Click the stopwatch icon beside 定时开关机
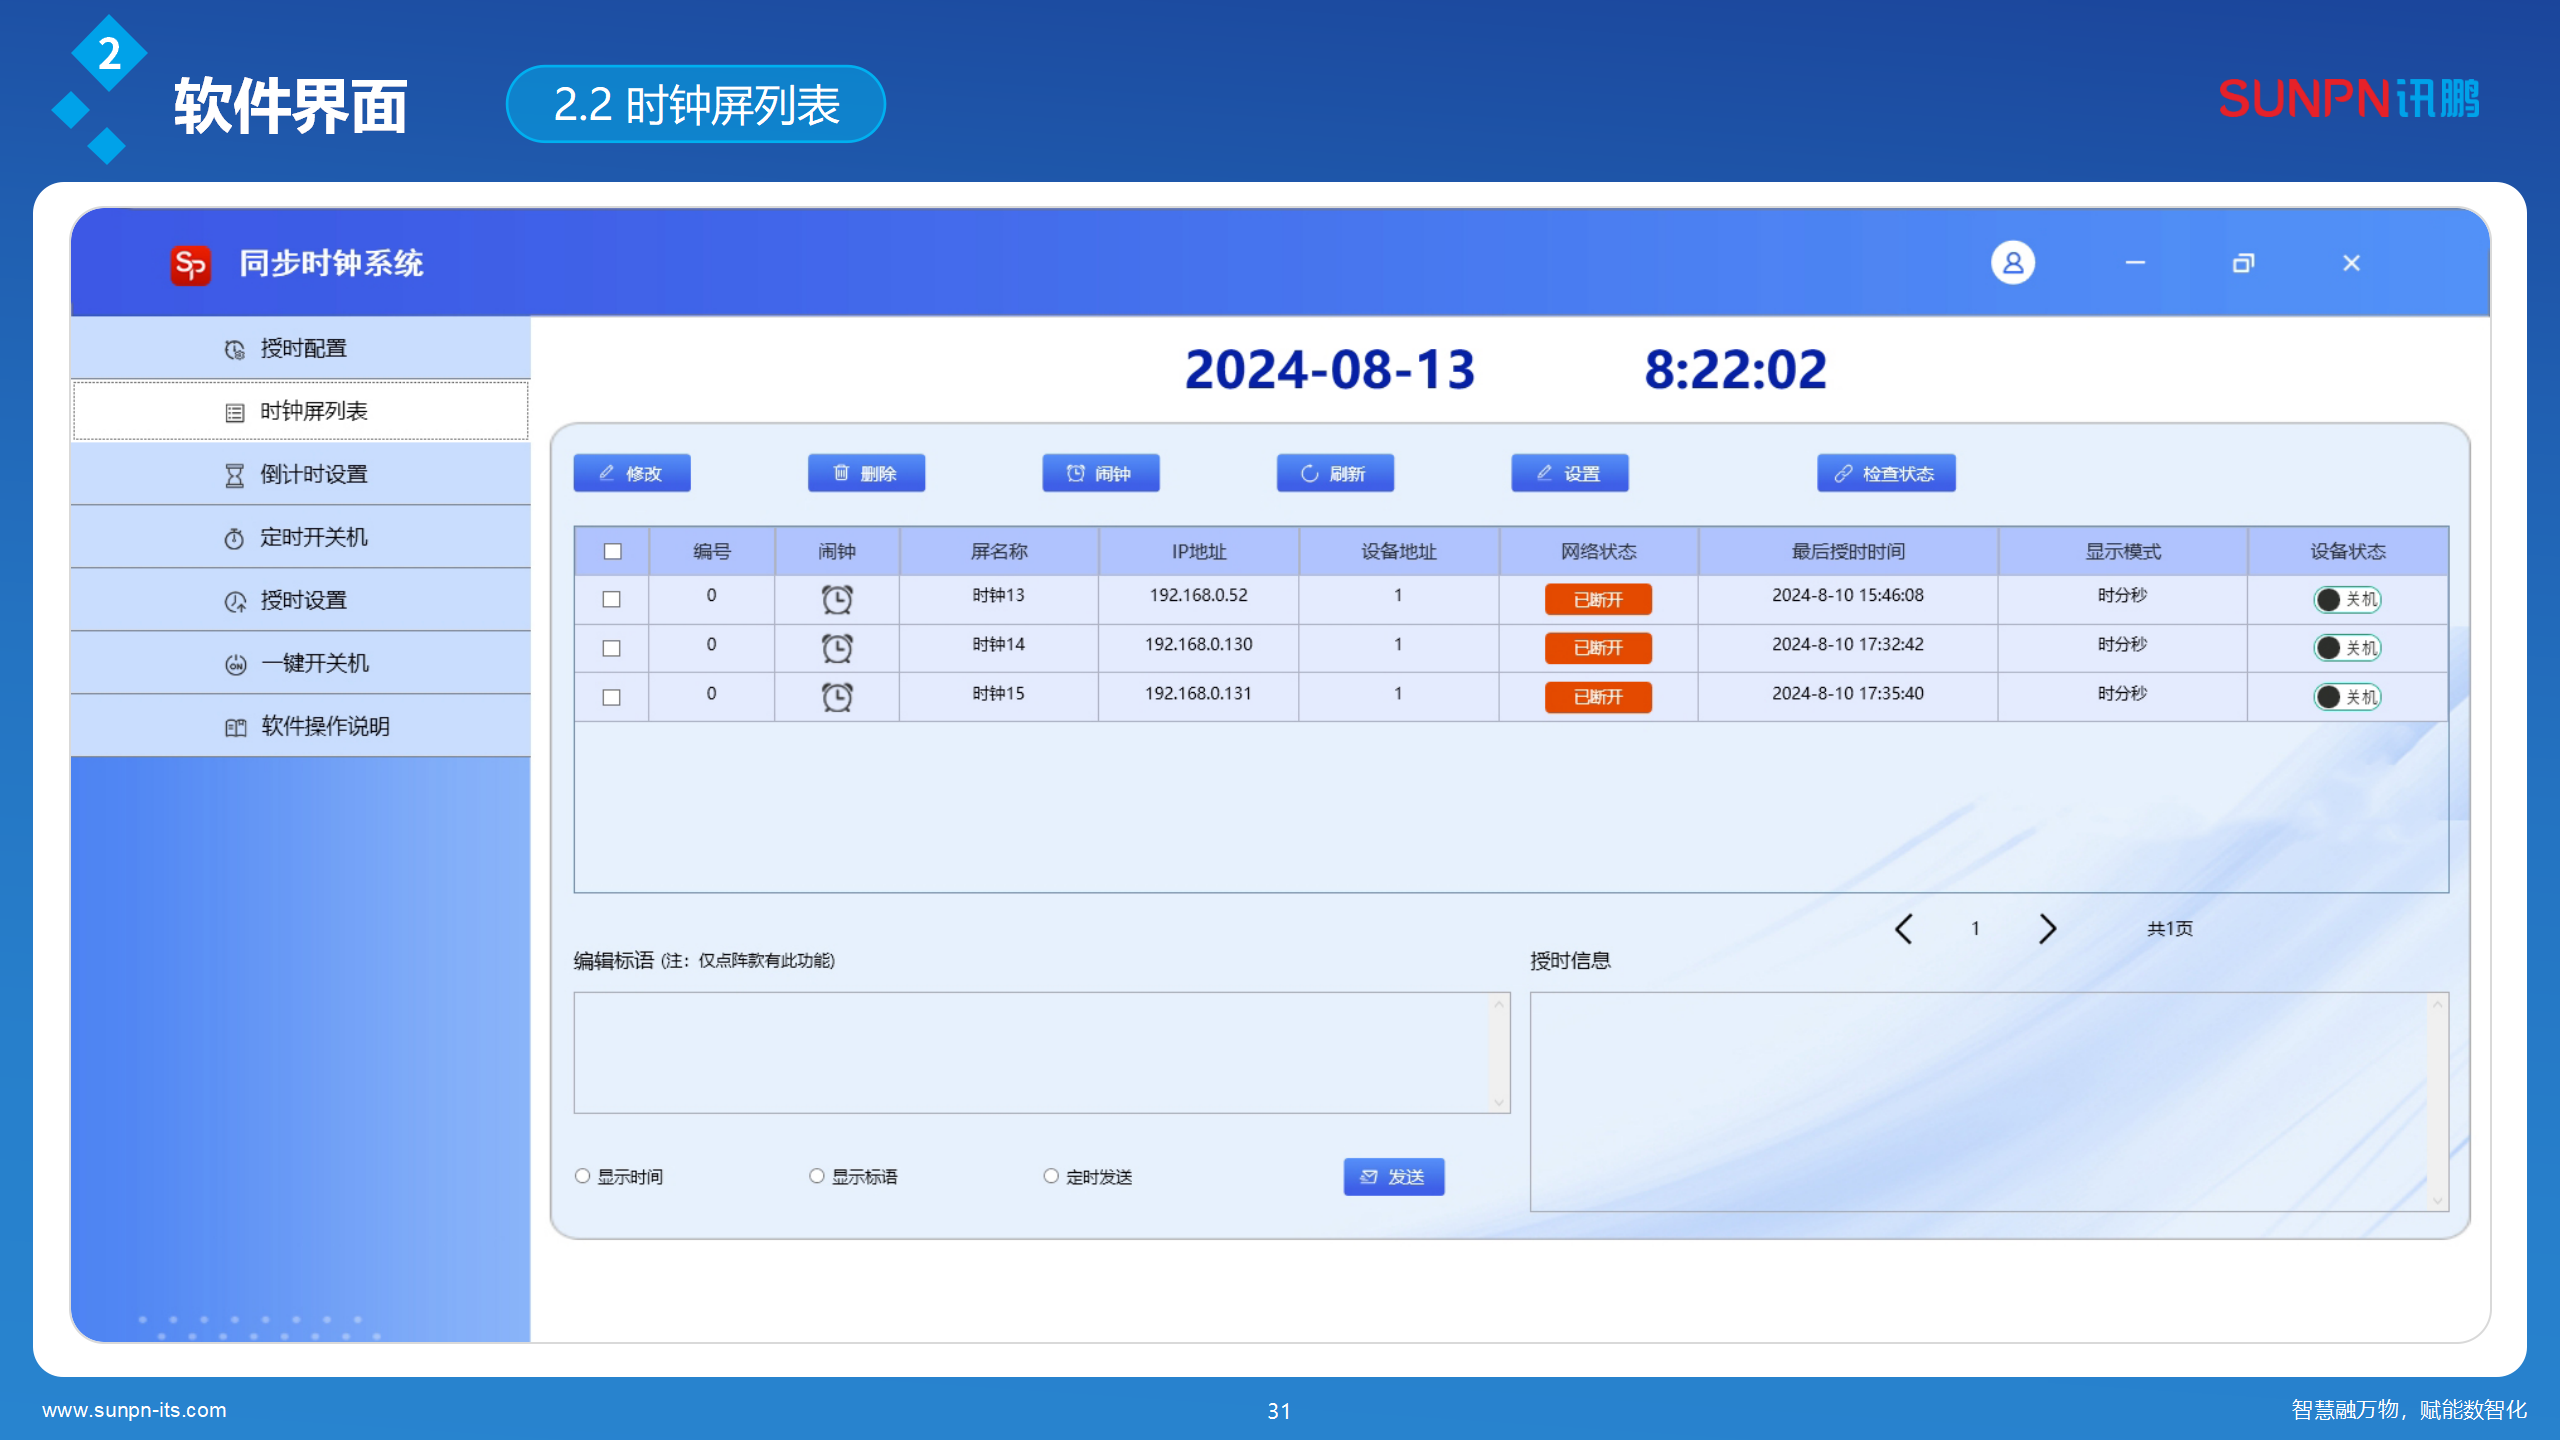2560x1440 pixels. coord(233,537)
